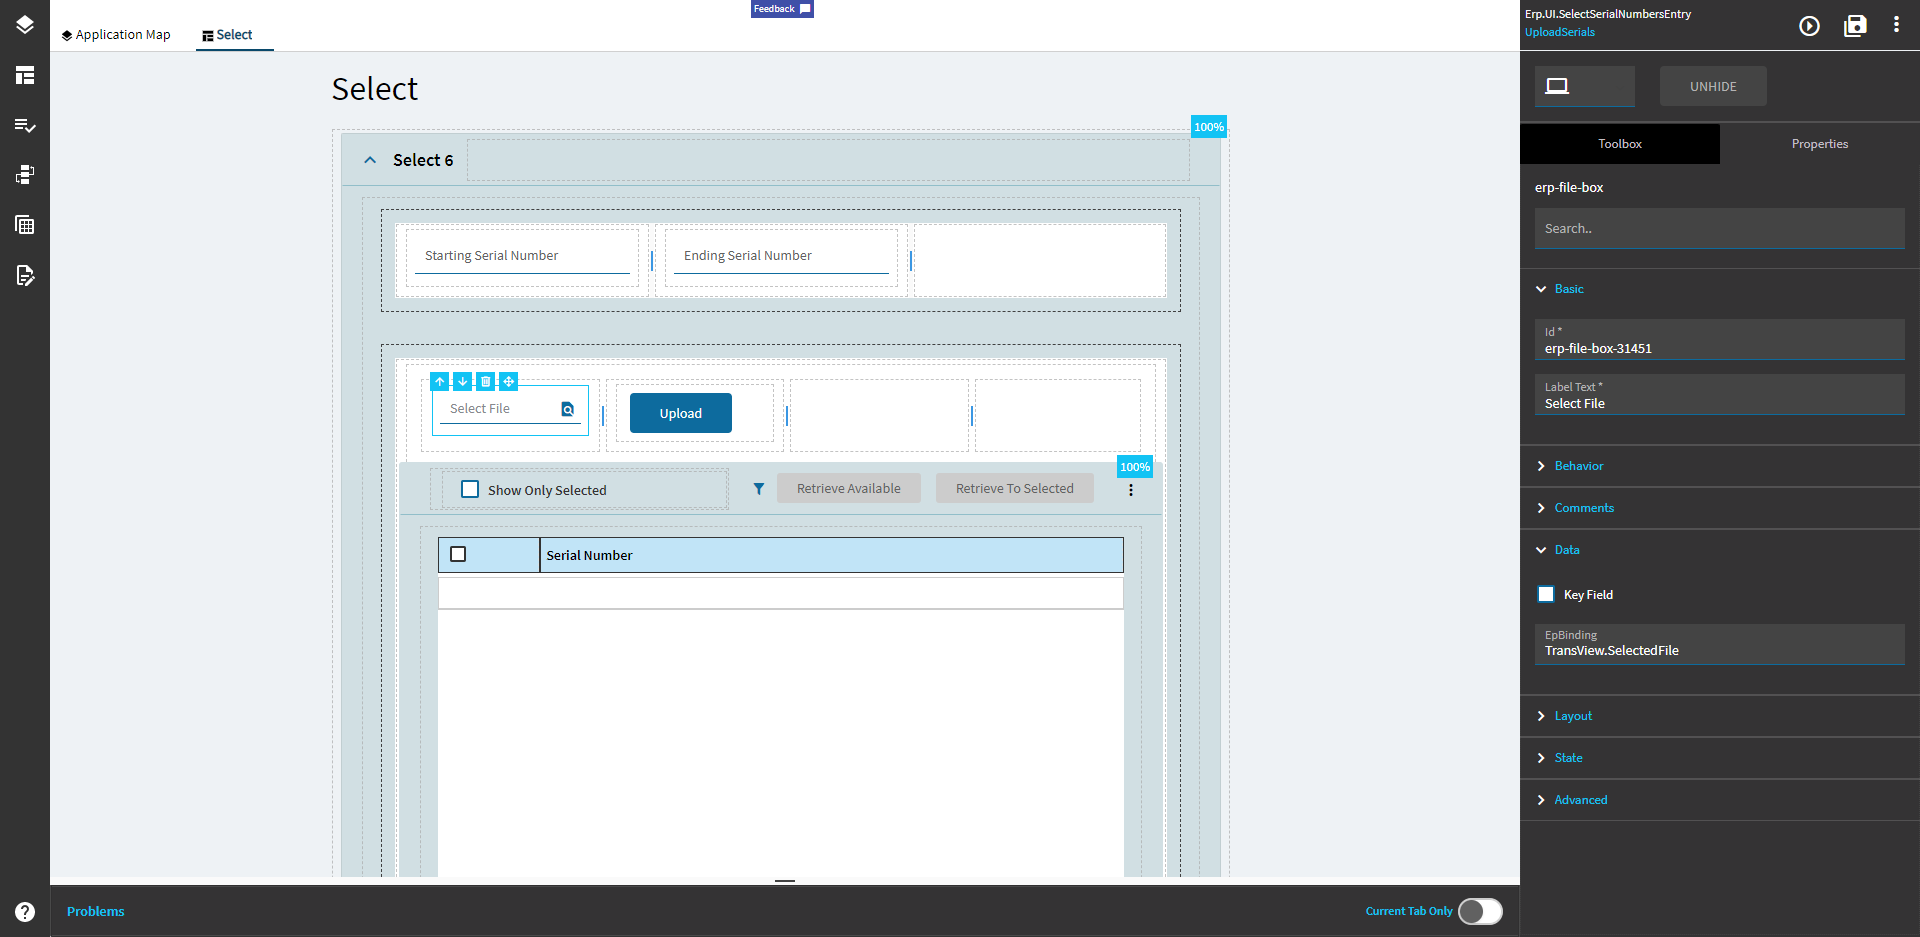
Task: Open the edit document icon in the sidebar
Action: tap(25, 275)
